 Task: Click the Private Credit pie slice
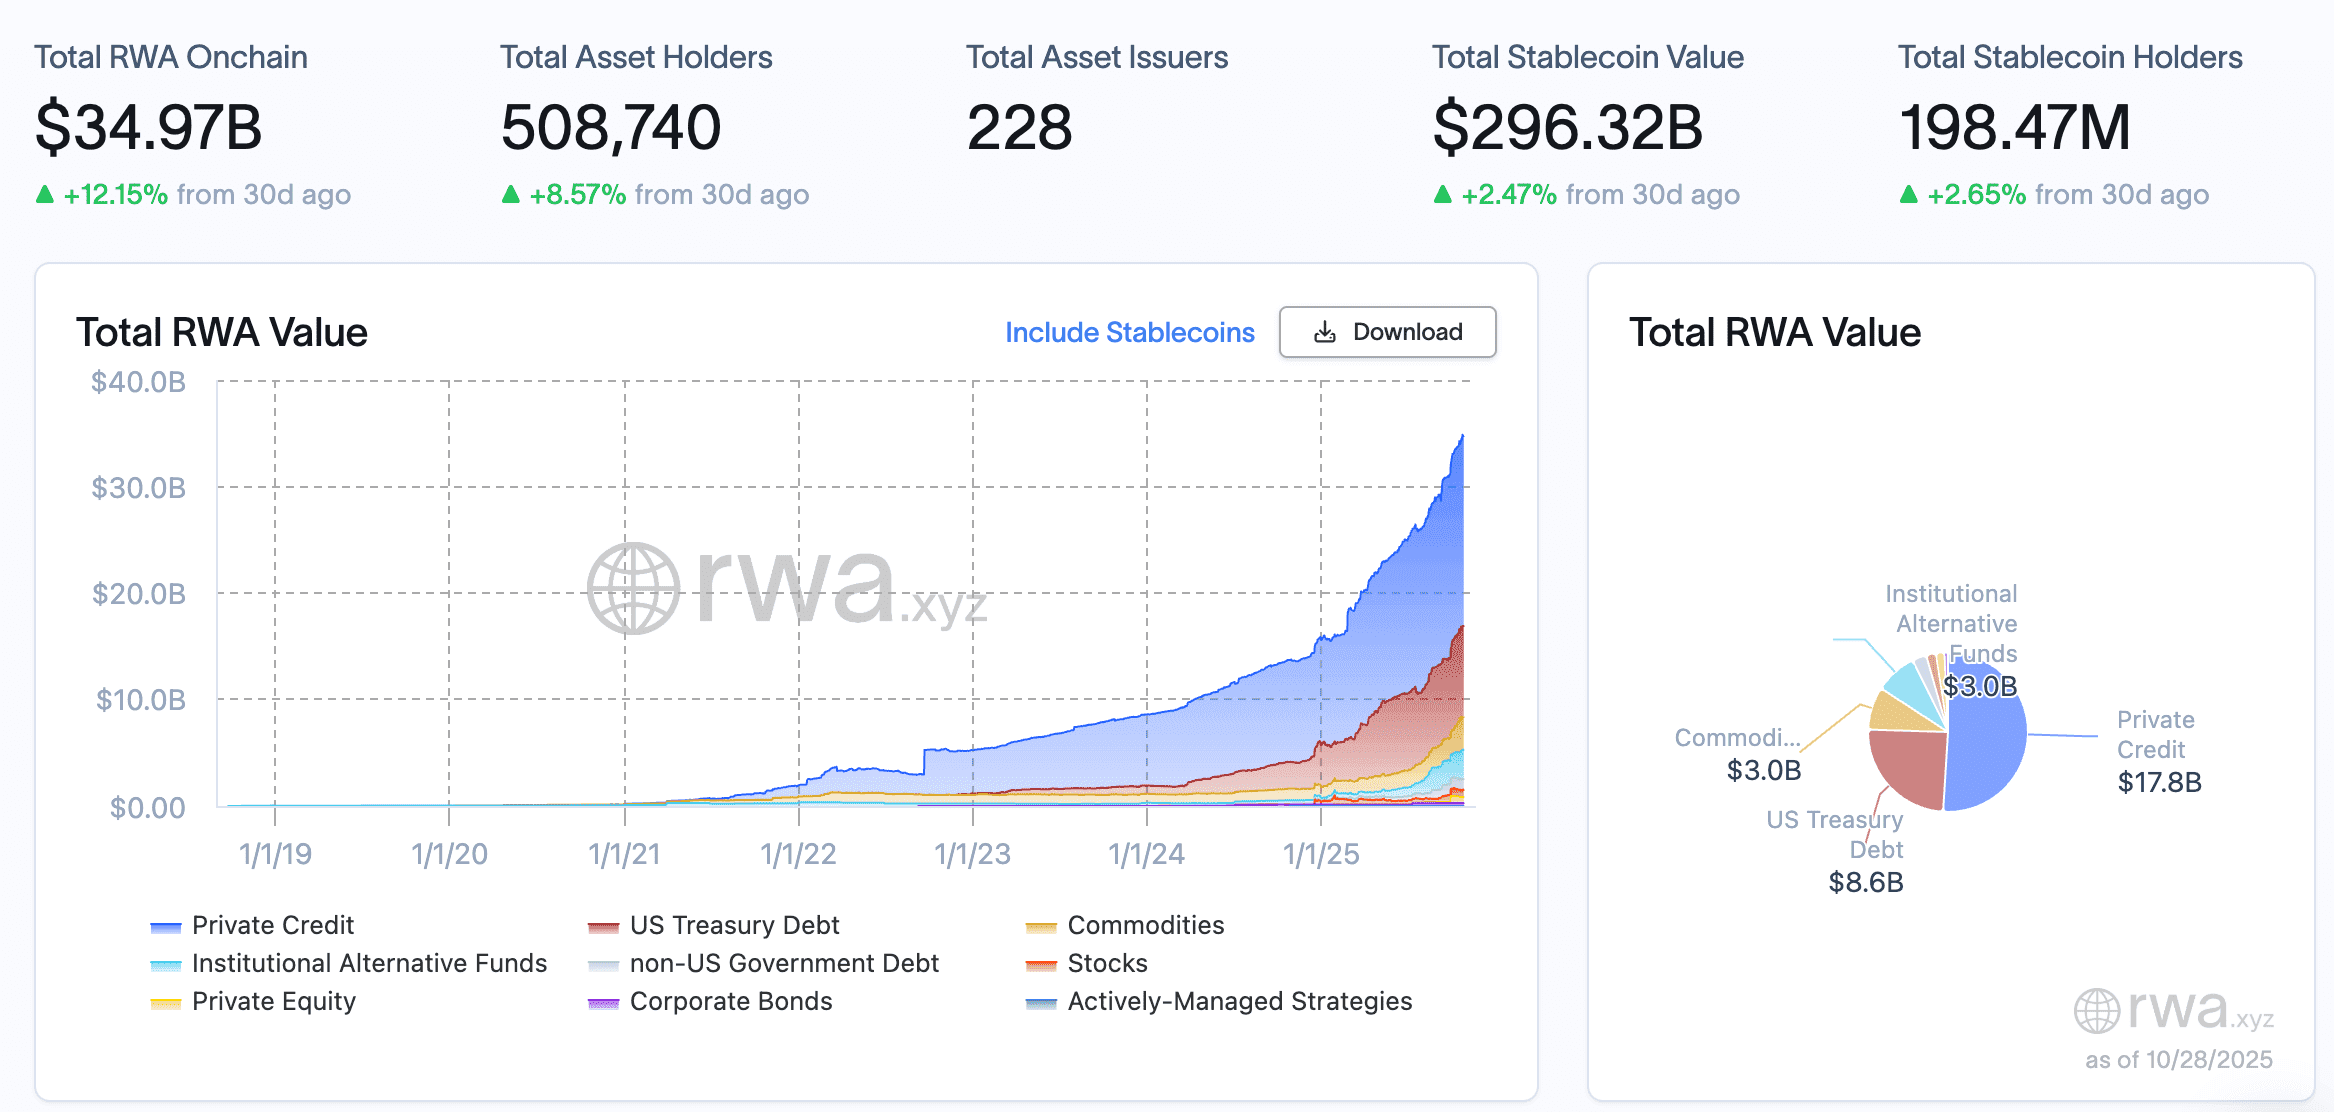click(x=1990, y=750)
